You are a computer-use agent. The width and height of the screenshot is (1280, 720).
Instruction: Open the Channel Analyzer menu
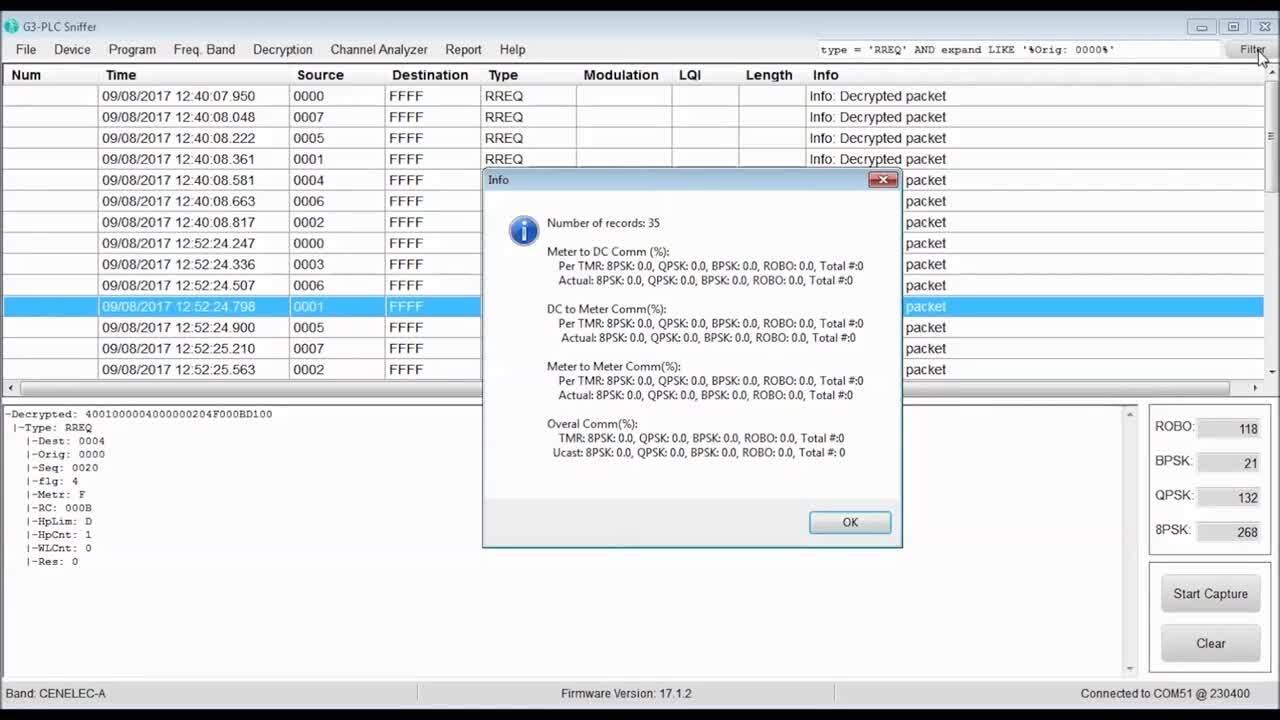[378, 49]
